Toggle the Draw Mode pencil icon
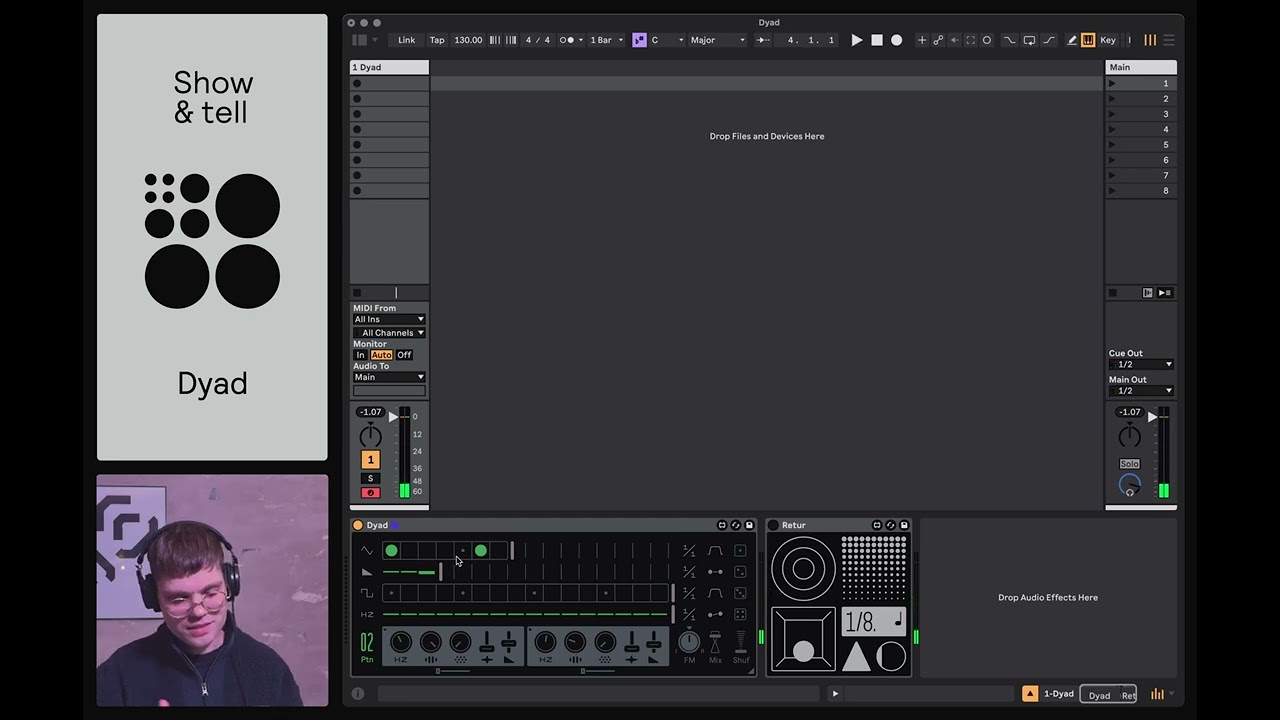Viewport: 1280px width, 720px height. click(x=1072, y=40)
